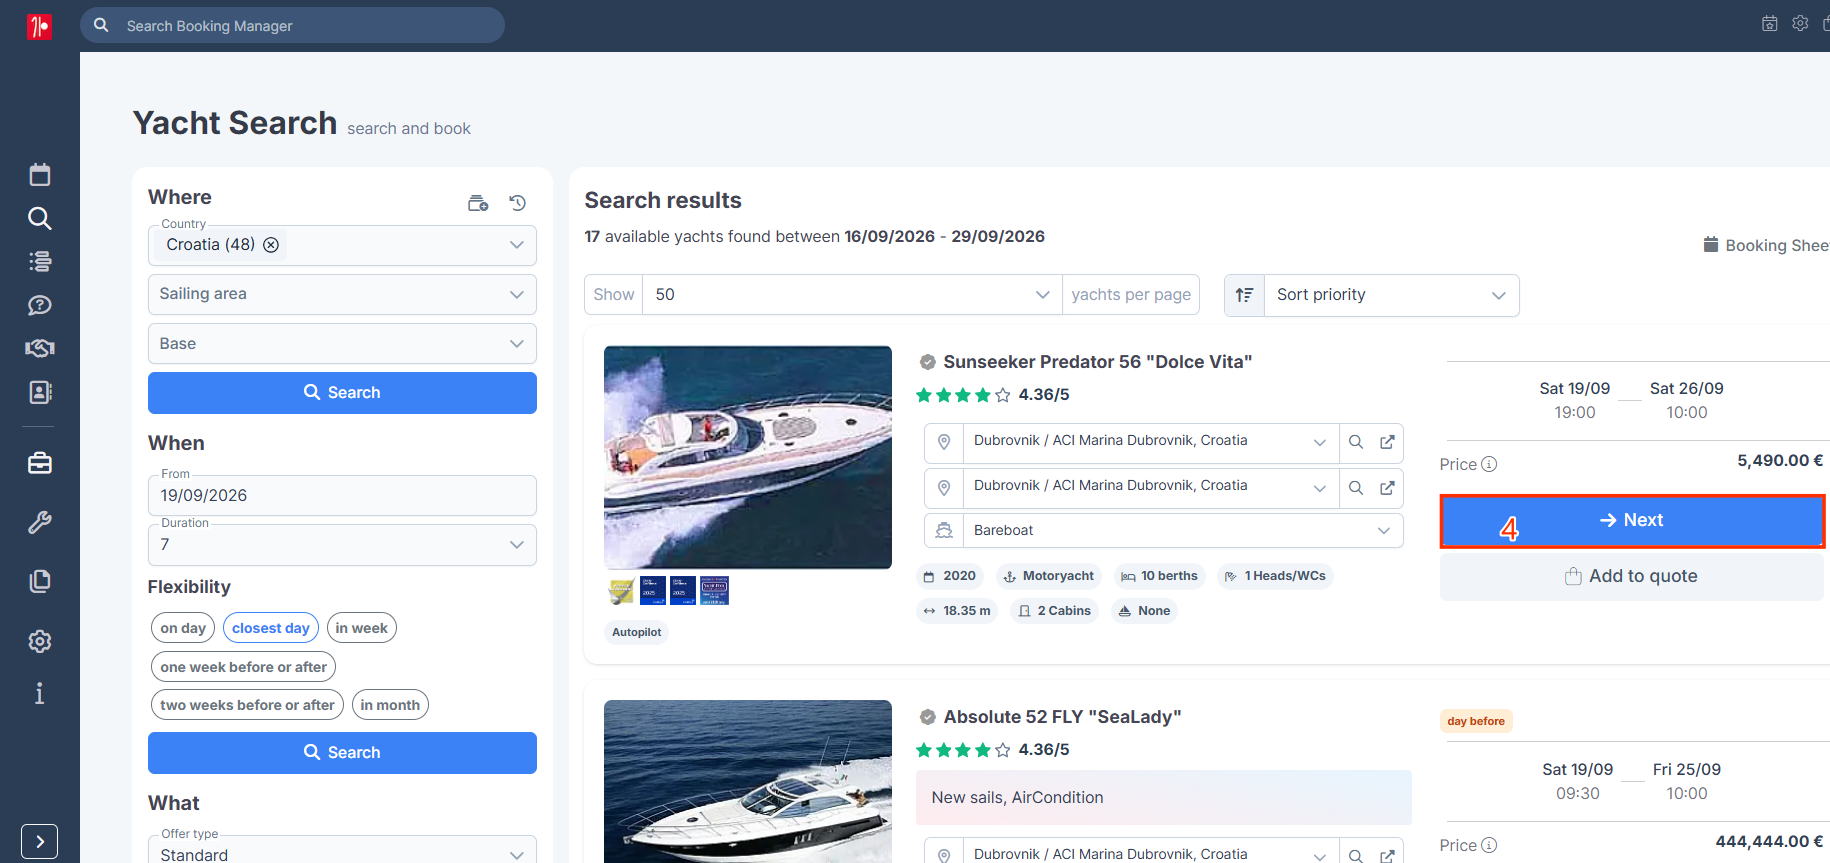Click the calendar icon in the top bar

click(x=1770, y=24)
